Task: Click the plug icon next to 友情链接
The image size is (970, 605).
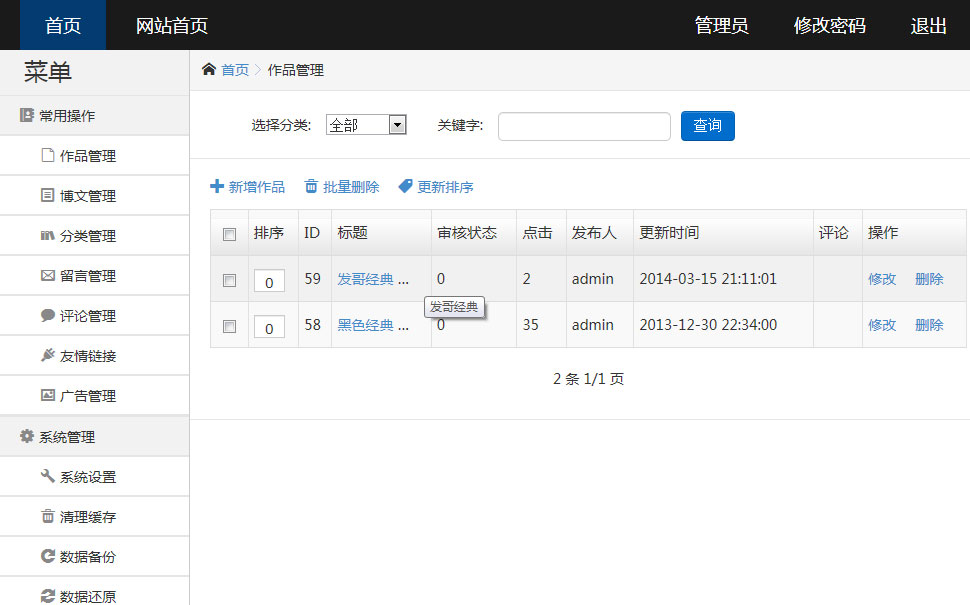Action: [x=48, y=355]
